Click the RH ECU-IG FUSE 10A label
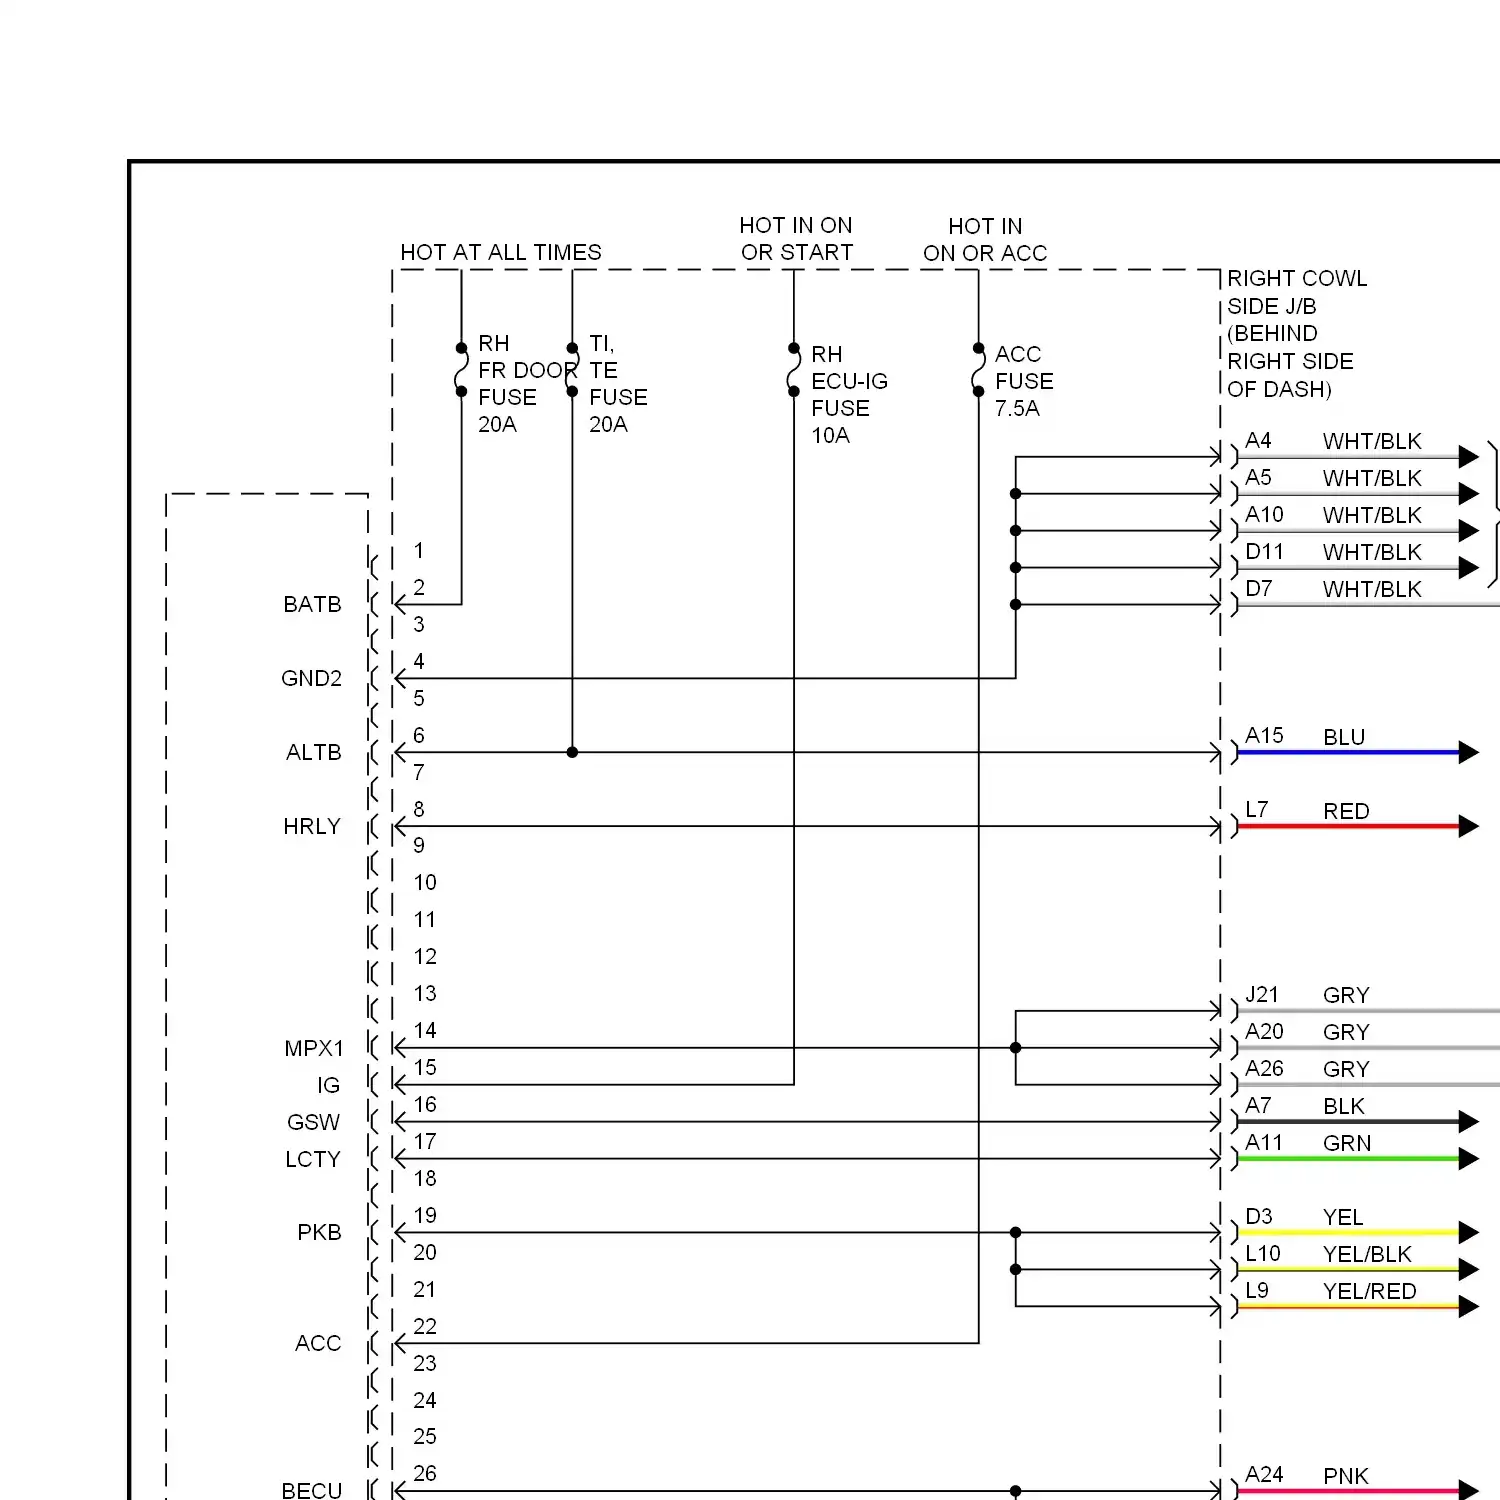 [x=849, y=394]
